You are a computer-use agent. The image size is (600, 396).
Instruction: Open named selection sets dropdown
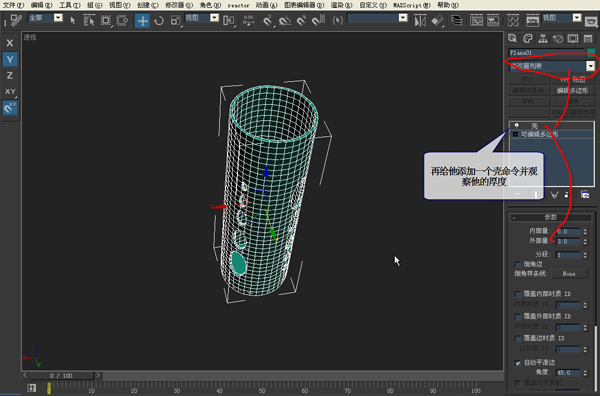click(x=403, y=18)
